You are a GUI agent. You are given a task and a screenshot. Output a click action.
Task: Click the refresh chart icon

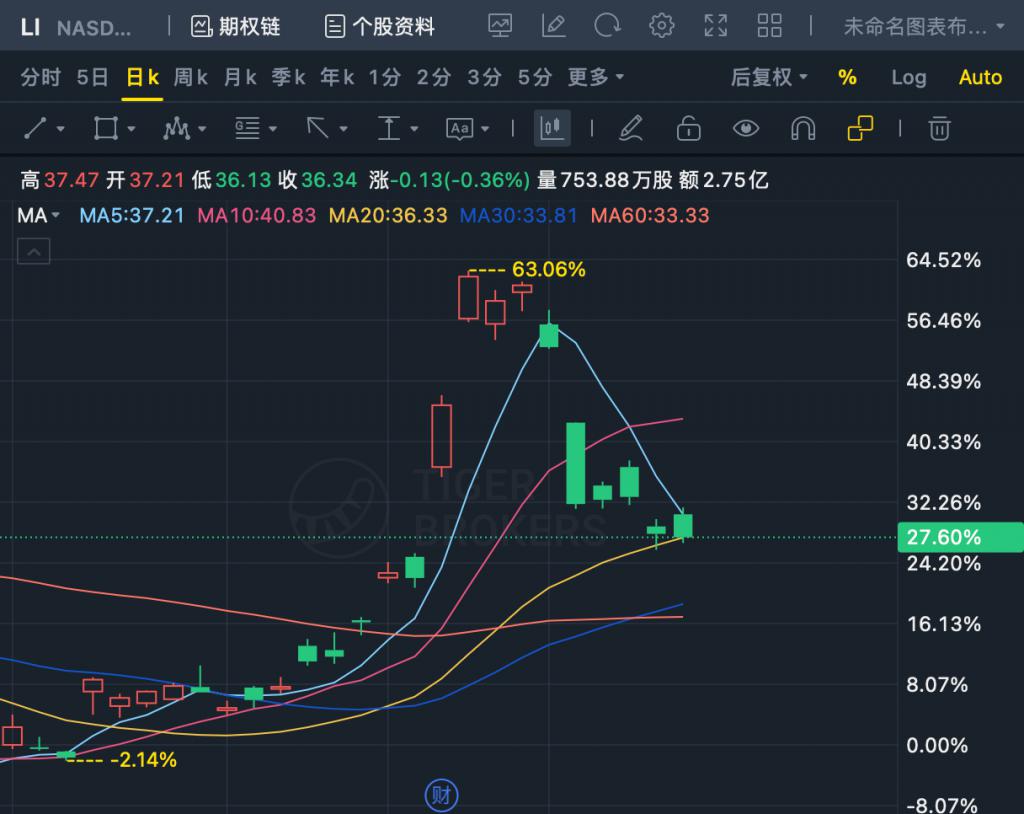click(x=607, y=26)
